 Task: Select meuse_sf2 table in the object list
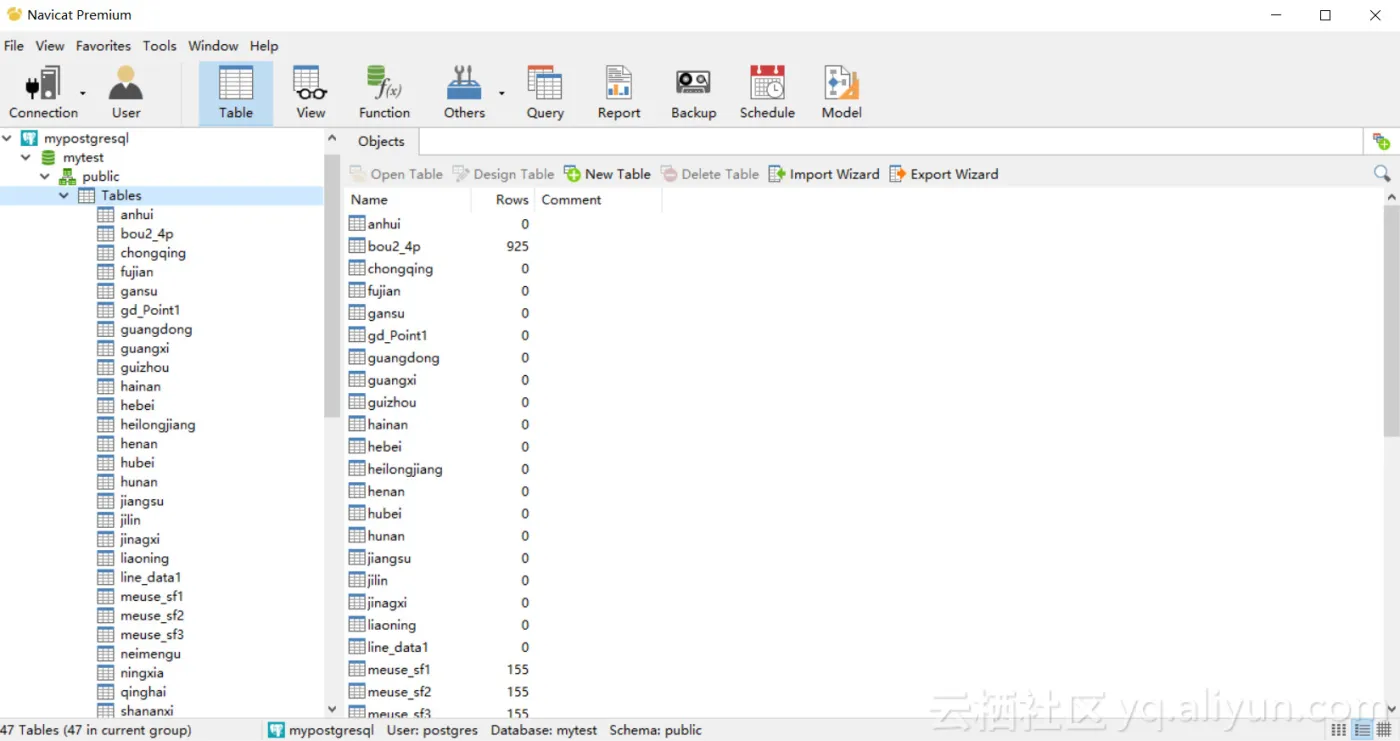tap(399, 692)
